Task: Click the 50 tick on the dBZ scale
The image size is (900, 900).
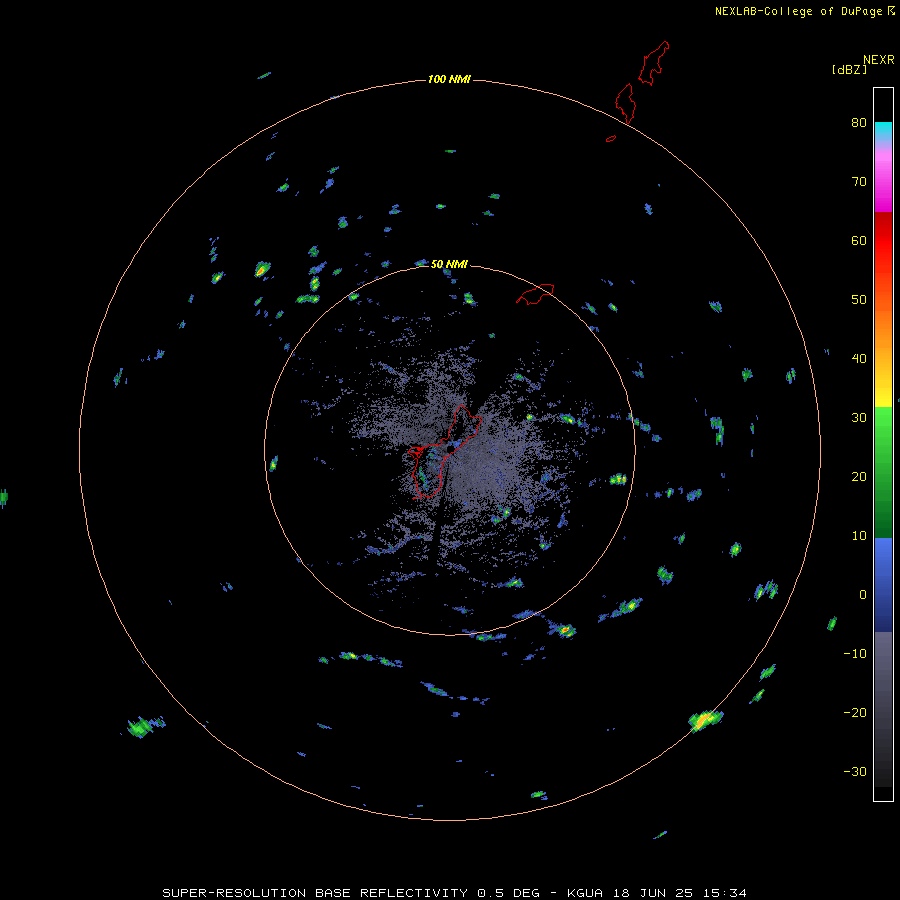Action: tap(859, 300)
